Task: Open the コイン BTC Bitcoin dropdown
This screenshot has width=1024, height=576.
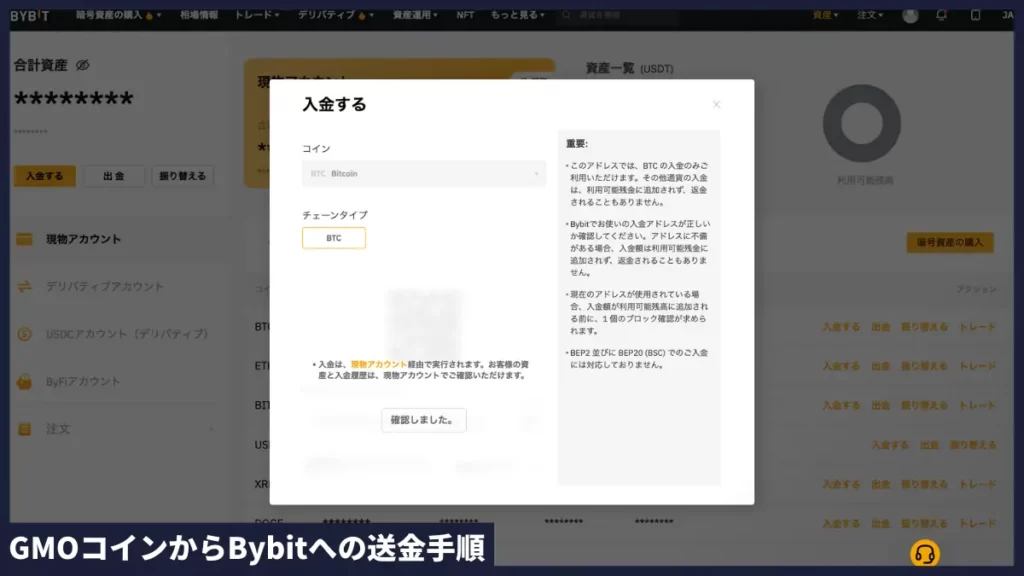Action: (424, 174)
